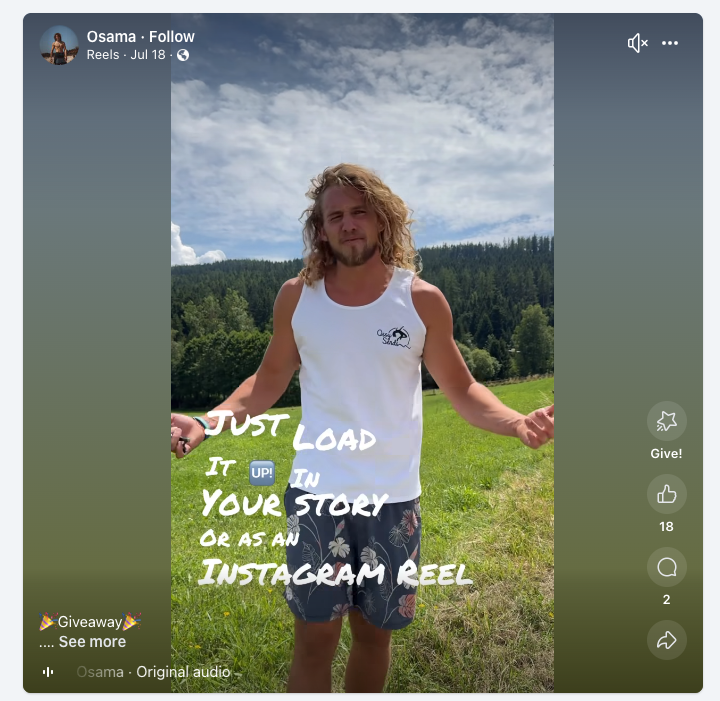Open comments via the speech bubble icon
The image size is (720, 701).
click(x=666, y=567)
